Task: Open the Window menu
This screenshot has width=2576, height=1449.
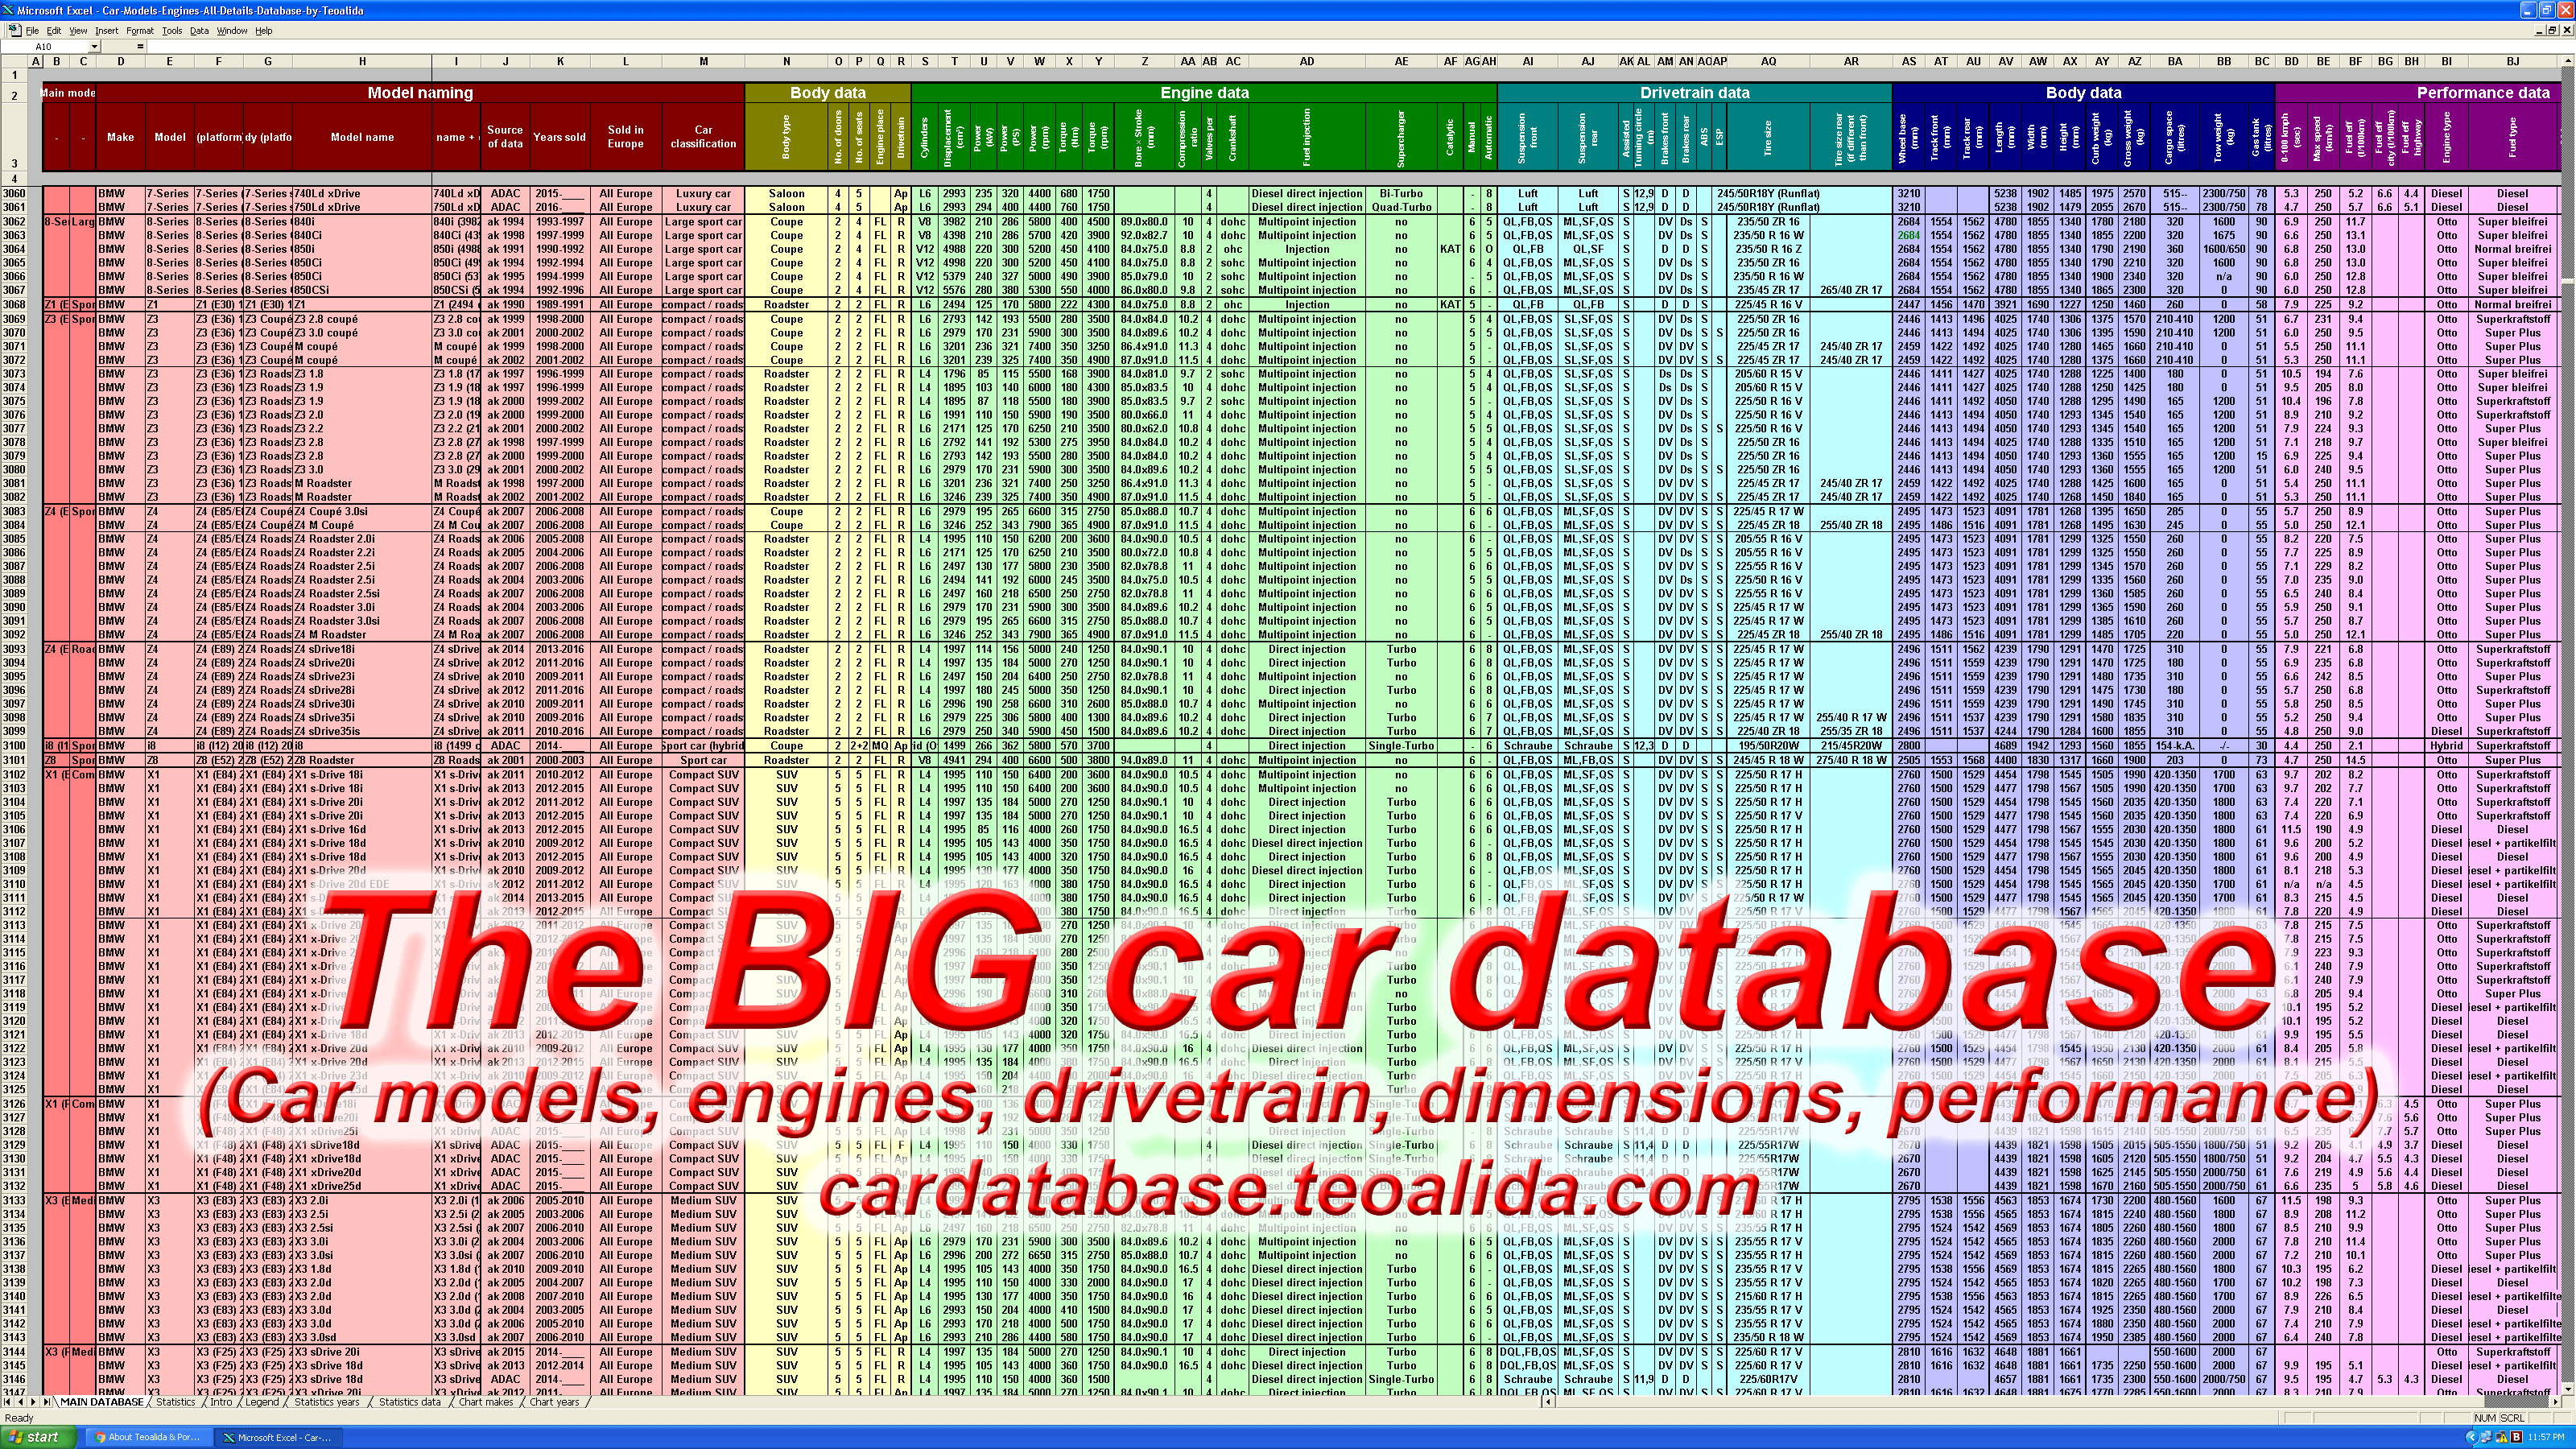Action: [232, 31]
